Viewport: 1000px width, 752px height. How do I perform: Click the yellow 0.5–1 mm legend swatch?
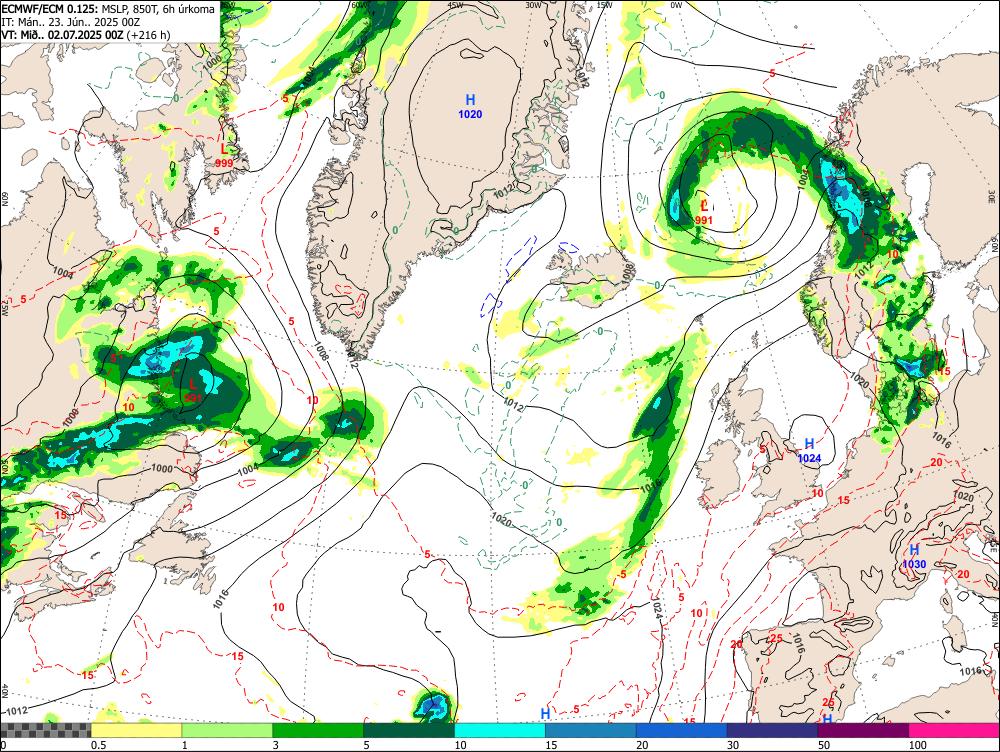(136, 730)
